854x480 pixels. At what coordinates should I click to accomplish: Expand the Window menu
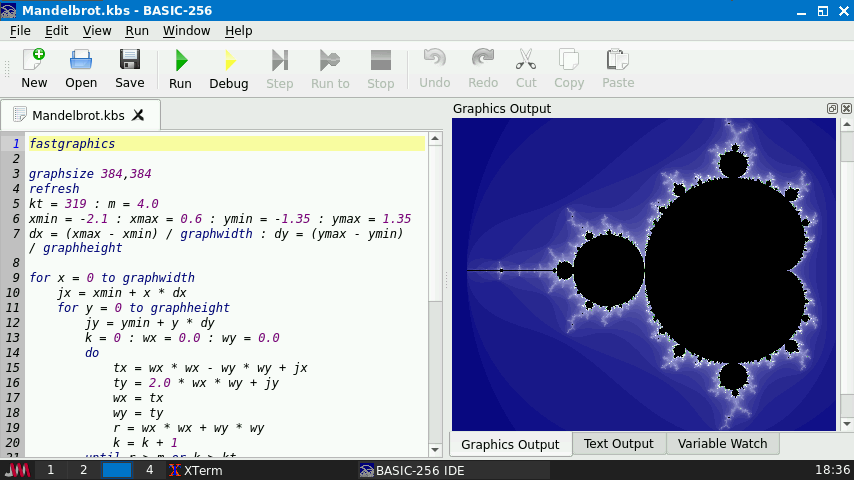[186, 31]
